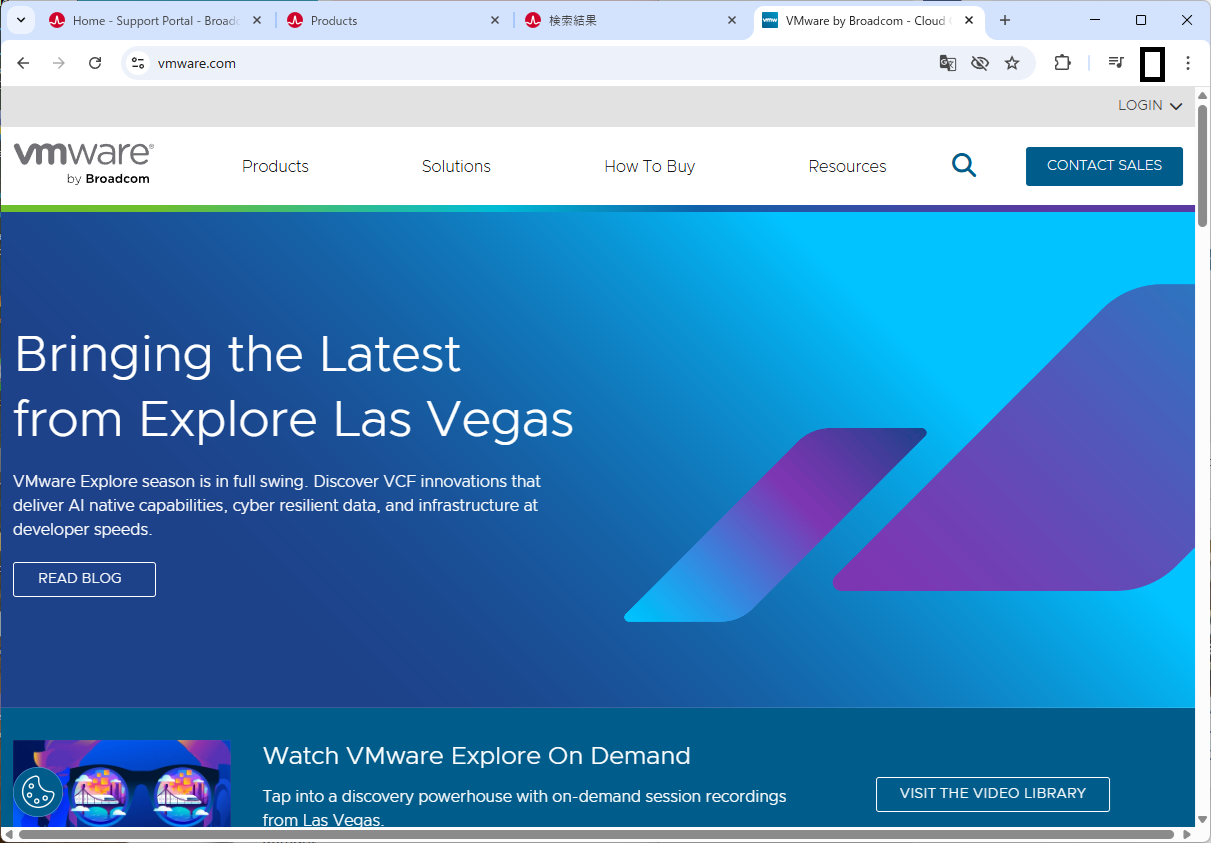Click the media control icon in toolbar
The width and height of the screenshot is (1211, 843).
pos(1116,63)
